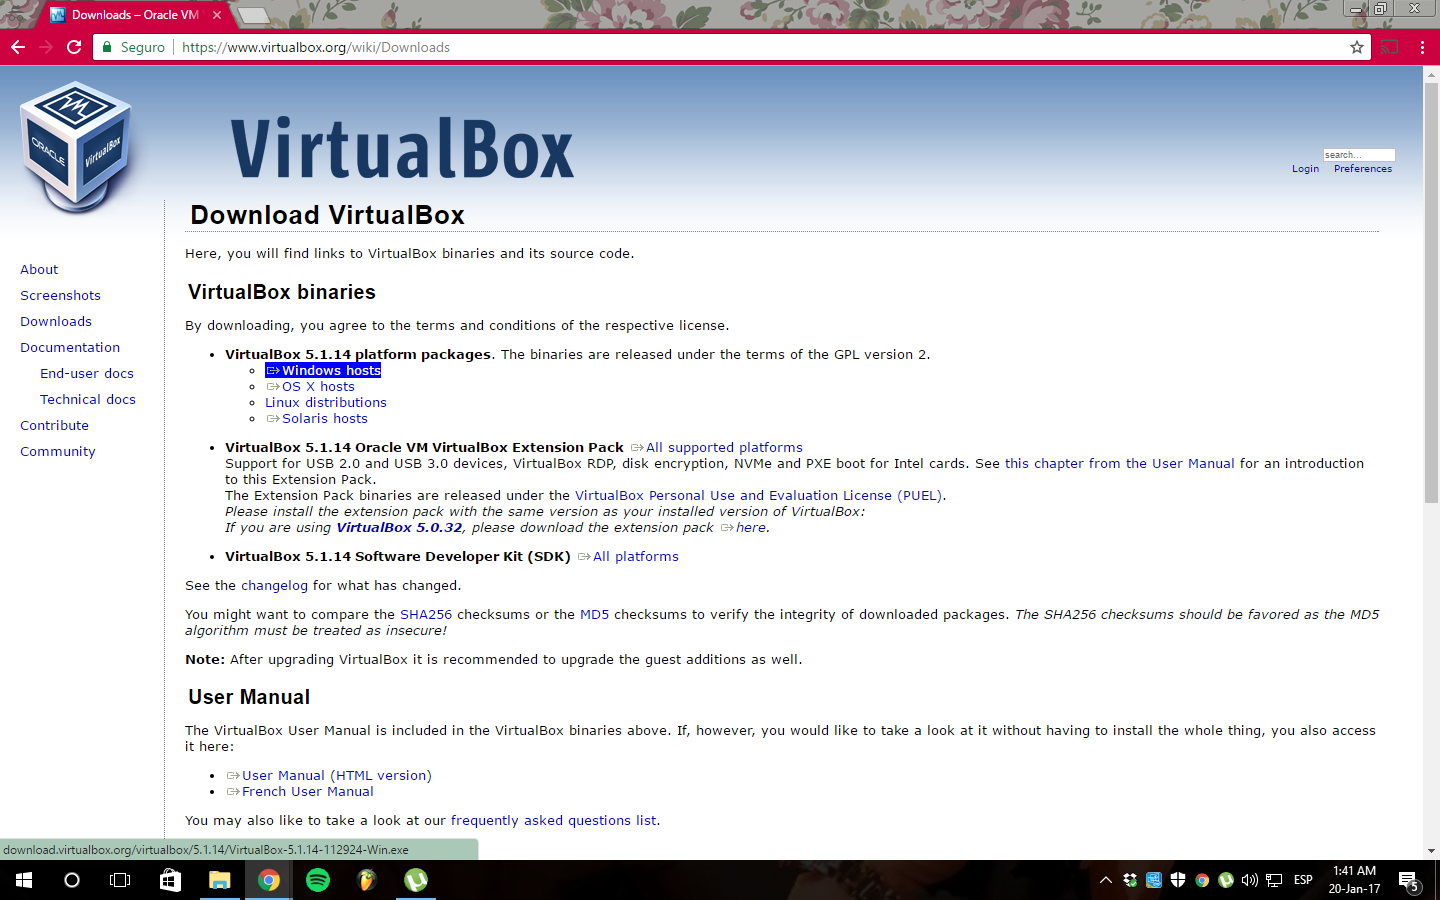Click the Login link
This screenshot has height=900, width=1440.
tap(1305, 169)
